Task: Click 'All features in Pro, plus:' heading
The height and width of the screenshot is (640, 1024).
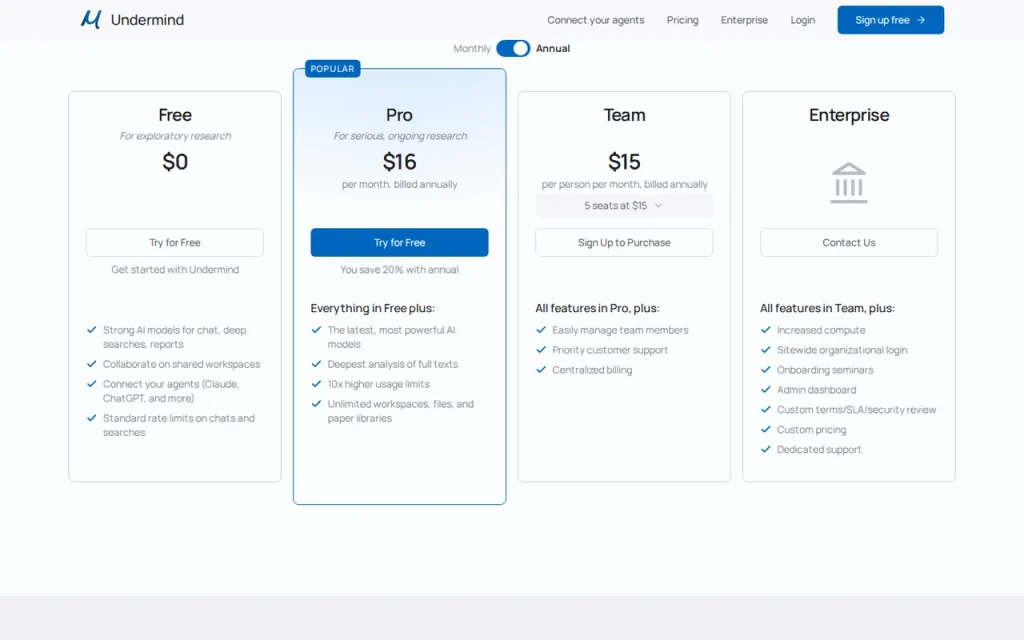Action: (597, 308)
